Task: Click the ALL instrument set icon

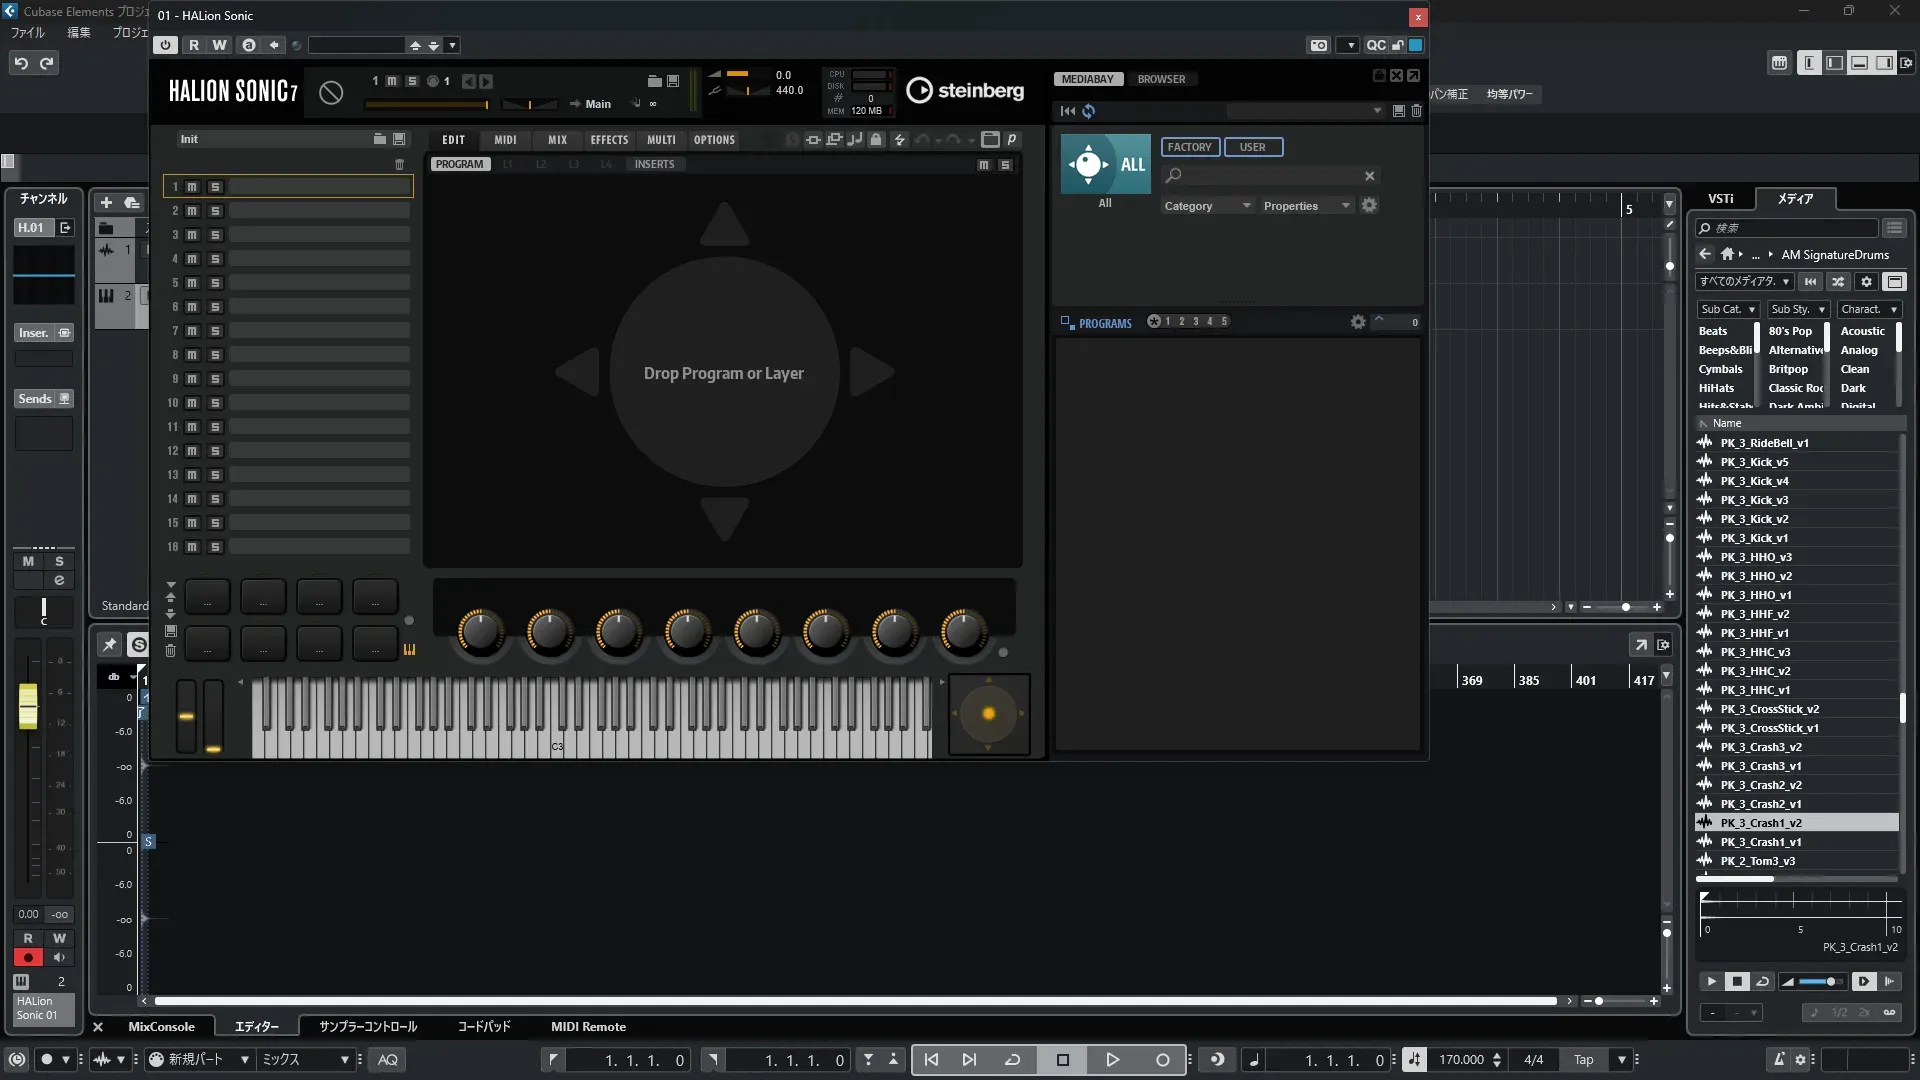Action: tap(1105, 164)
